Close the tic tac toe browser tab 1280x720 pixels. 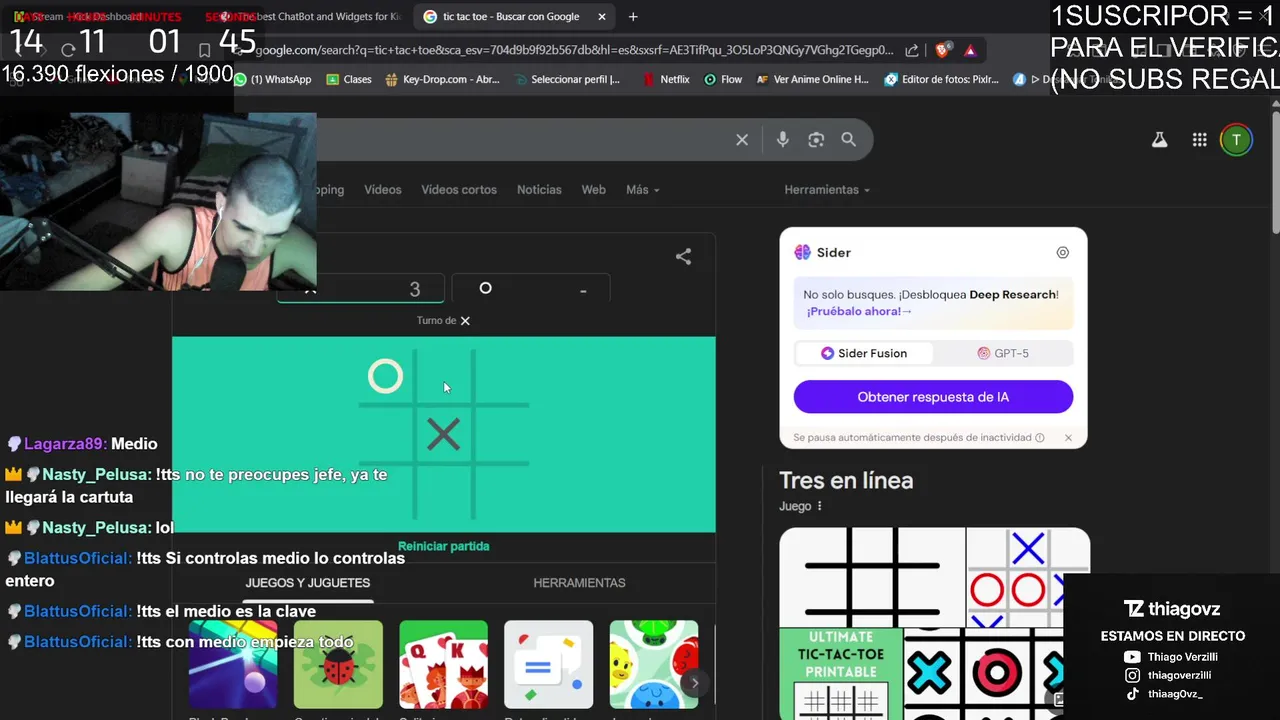point(602,17)
